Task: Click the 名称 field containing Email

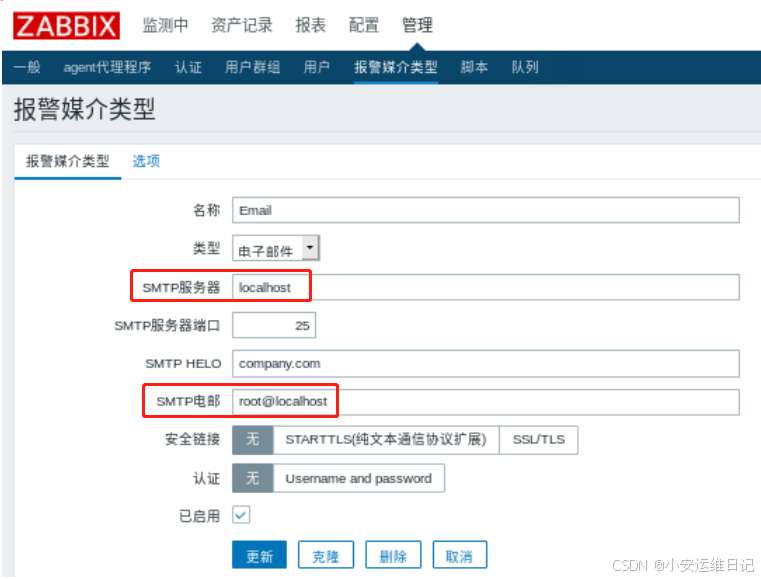Action: click(486, 210)
